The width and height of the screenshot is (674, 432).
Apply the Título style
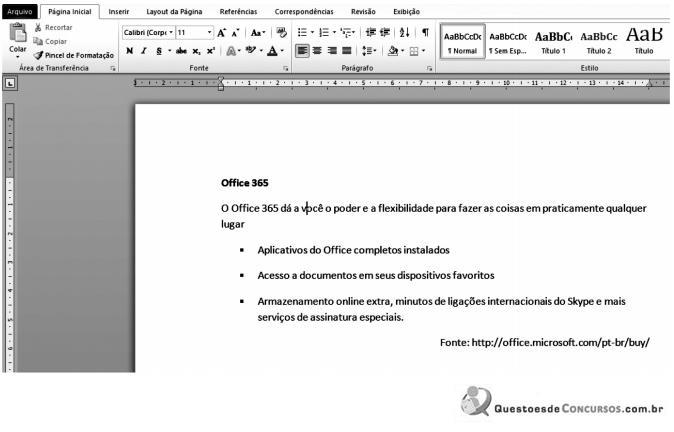644,42
